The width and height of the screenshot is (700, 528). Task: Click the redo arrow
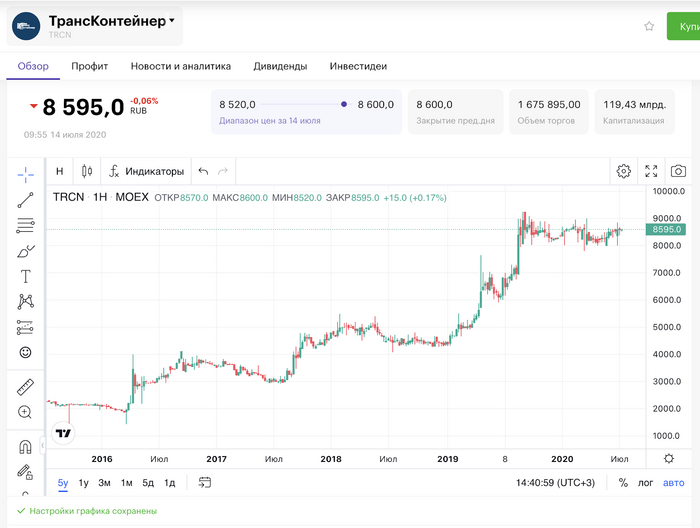pyautogui.click(x=223, y=171)
